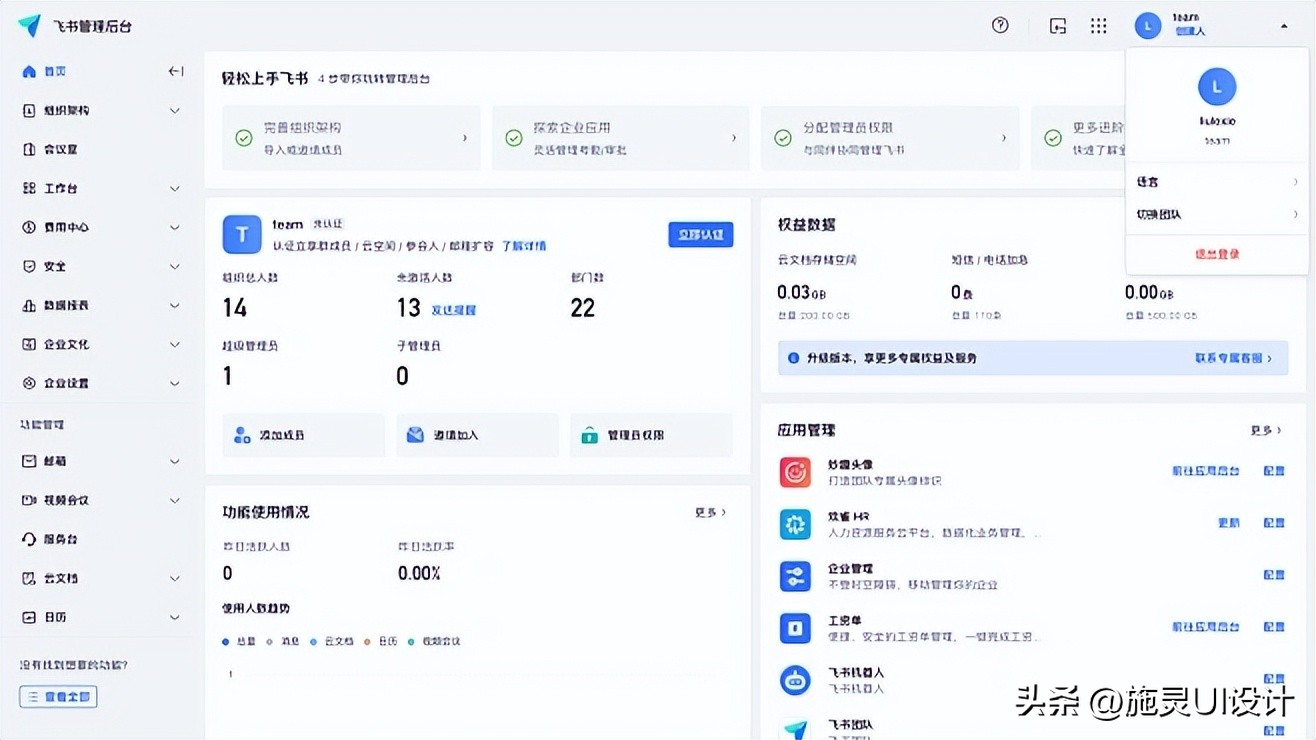Toggle the 消息 series in the usage legend
This screenshot has height=740, width=1316.
coord(284,642)
